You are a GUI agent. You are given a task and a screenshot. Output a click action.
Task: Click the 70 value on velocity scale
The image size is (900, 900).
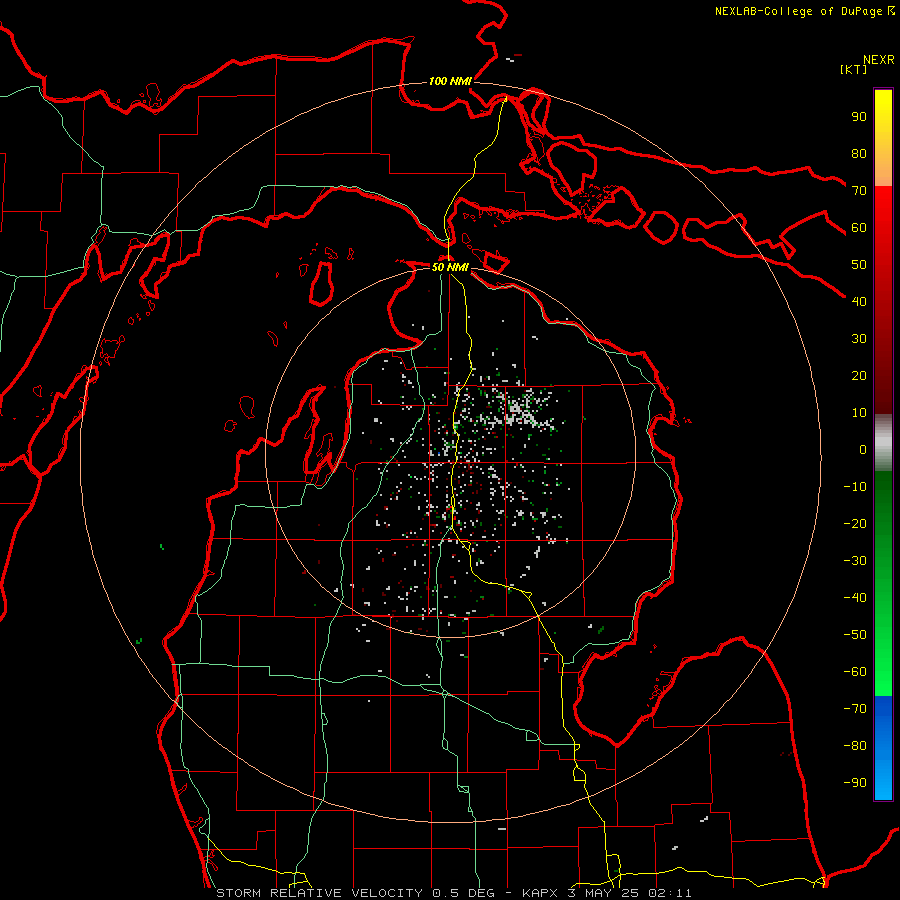[x=859, y=191]
